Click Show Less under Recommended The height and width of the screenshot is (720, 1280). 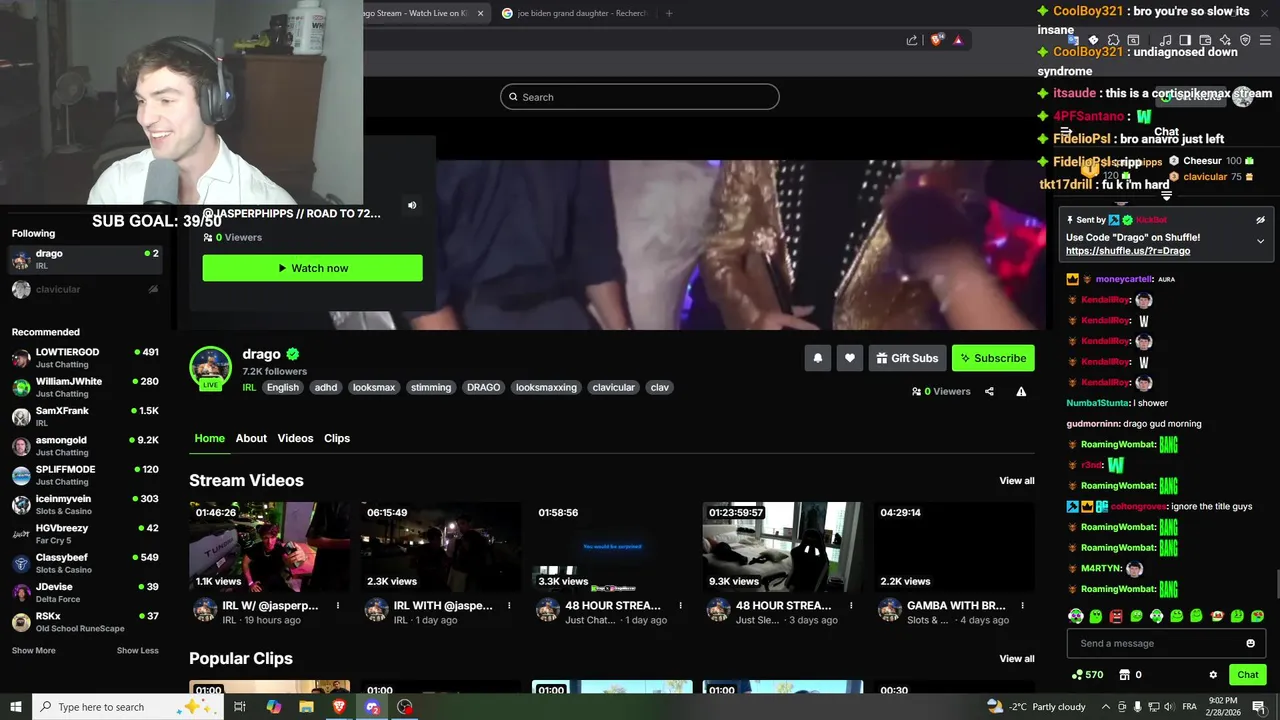137,651
